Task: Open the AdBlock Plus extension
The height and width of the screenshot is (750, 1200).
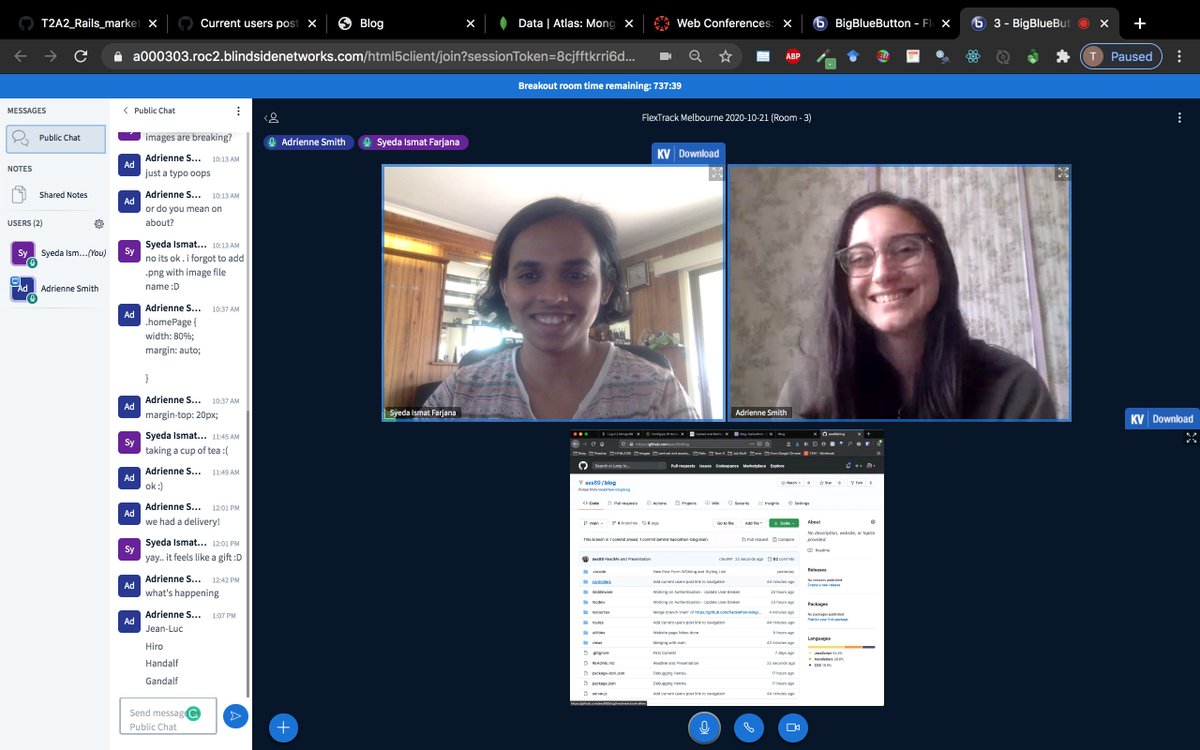Action: point(792,57)
